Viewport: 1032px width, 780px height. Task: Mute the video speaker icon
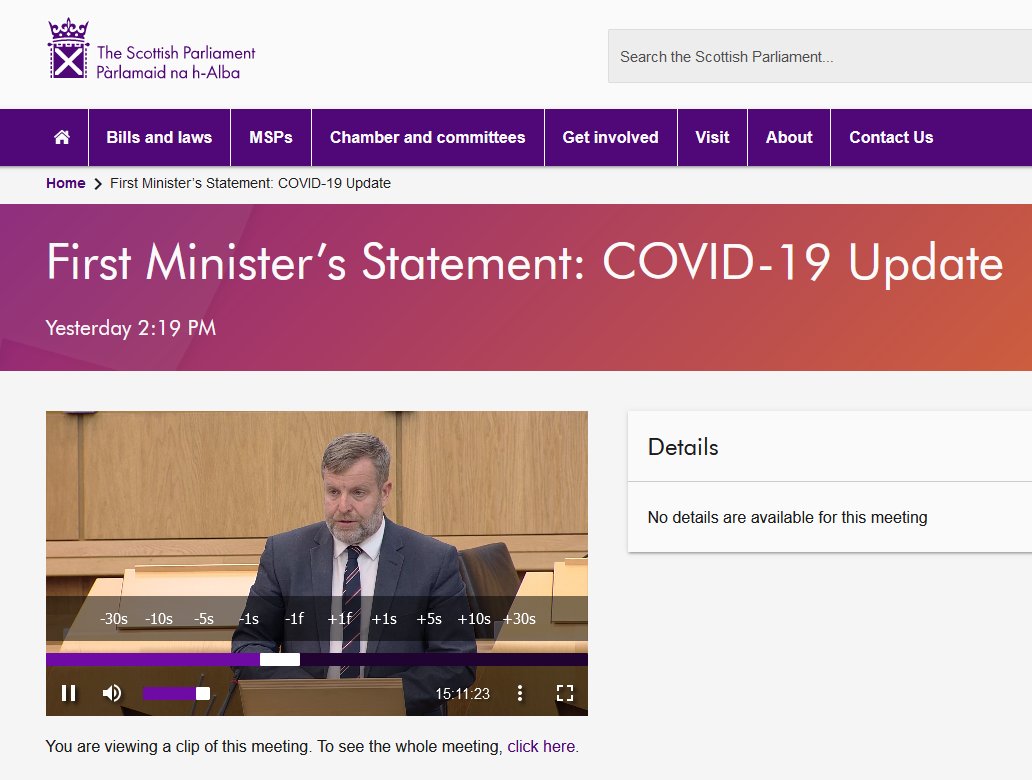[111, 692]
